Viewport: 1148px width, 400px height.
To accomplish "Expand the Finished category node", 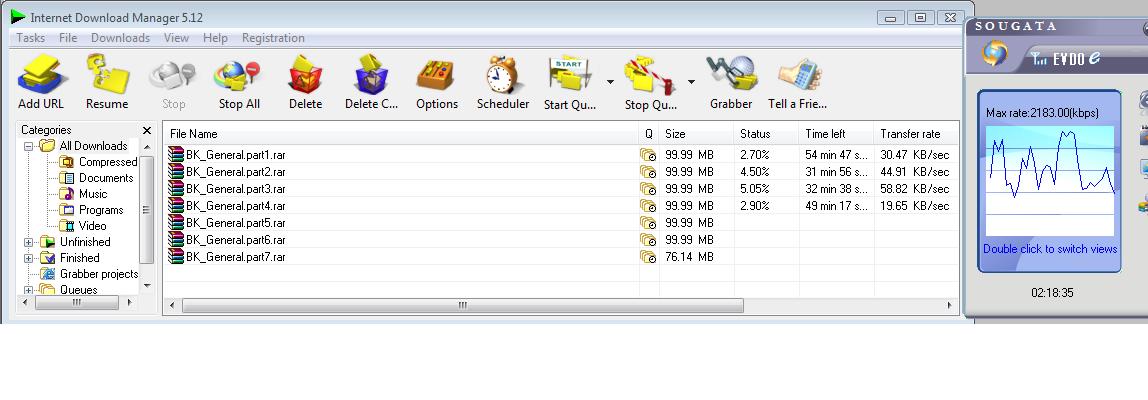I will pos(29,258).
